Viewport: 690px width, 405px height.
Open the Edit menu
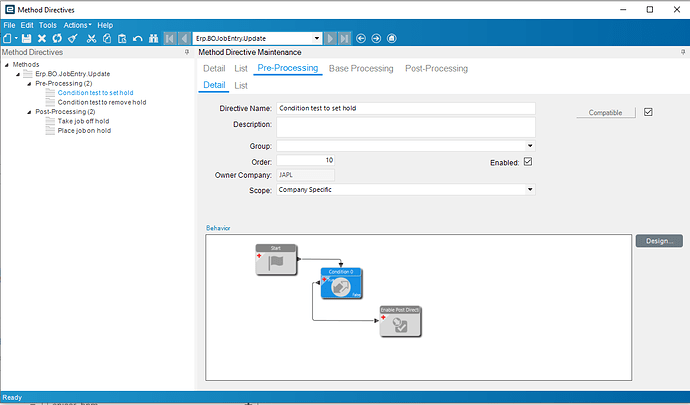[27, 25]
